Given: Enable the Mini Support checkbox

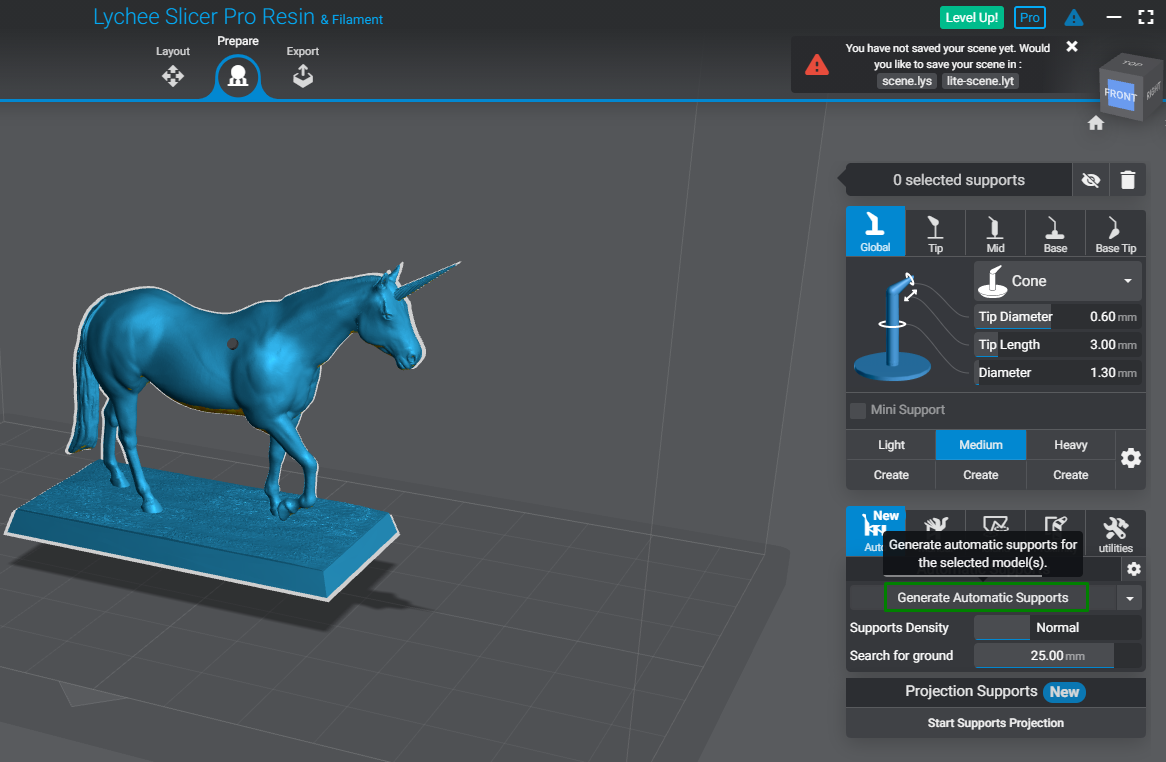Looking at the screenshot, I should tap(857, 409).
